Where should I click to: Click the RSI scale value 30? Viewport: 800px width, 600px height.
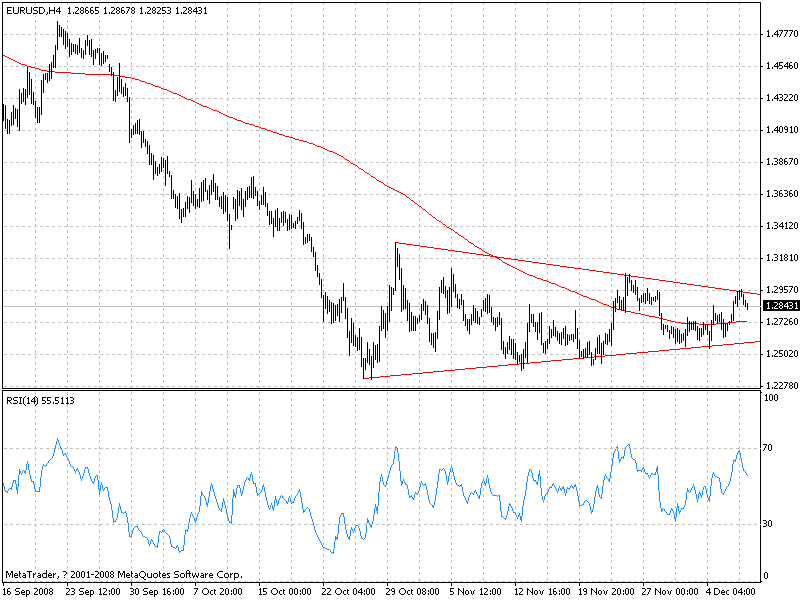tap(767, 524)
